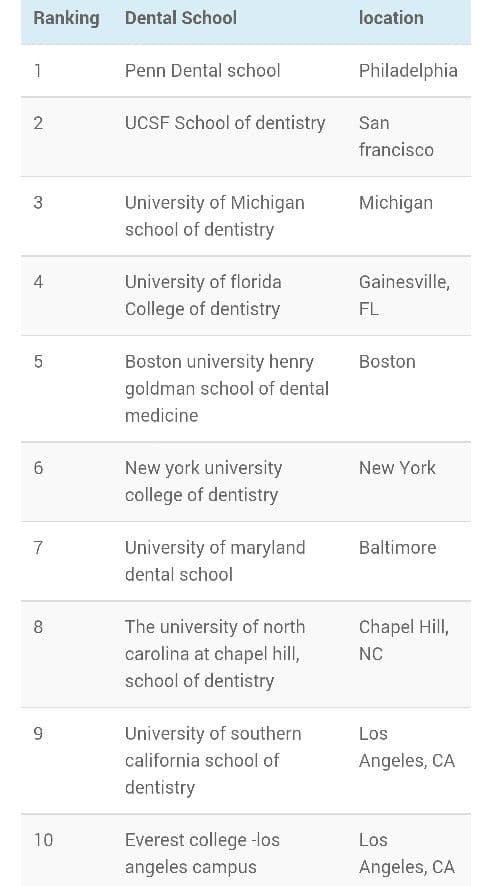Viewport: 494px width, 886px height.
Task: Click the location column header
Action: pyautogui.click(x=391, y=18)
